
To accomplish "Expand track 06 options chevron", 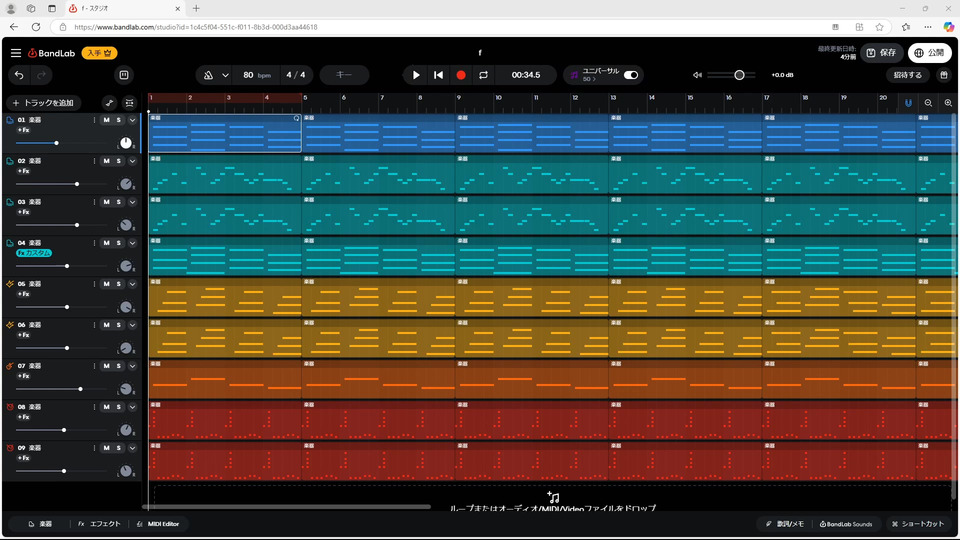I will (x=132, y=325).
